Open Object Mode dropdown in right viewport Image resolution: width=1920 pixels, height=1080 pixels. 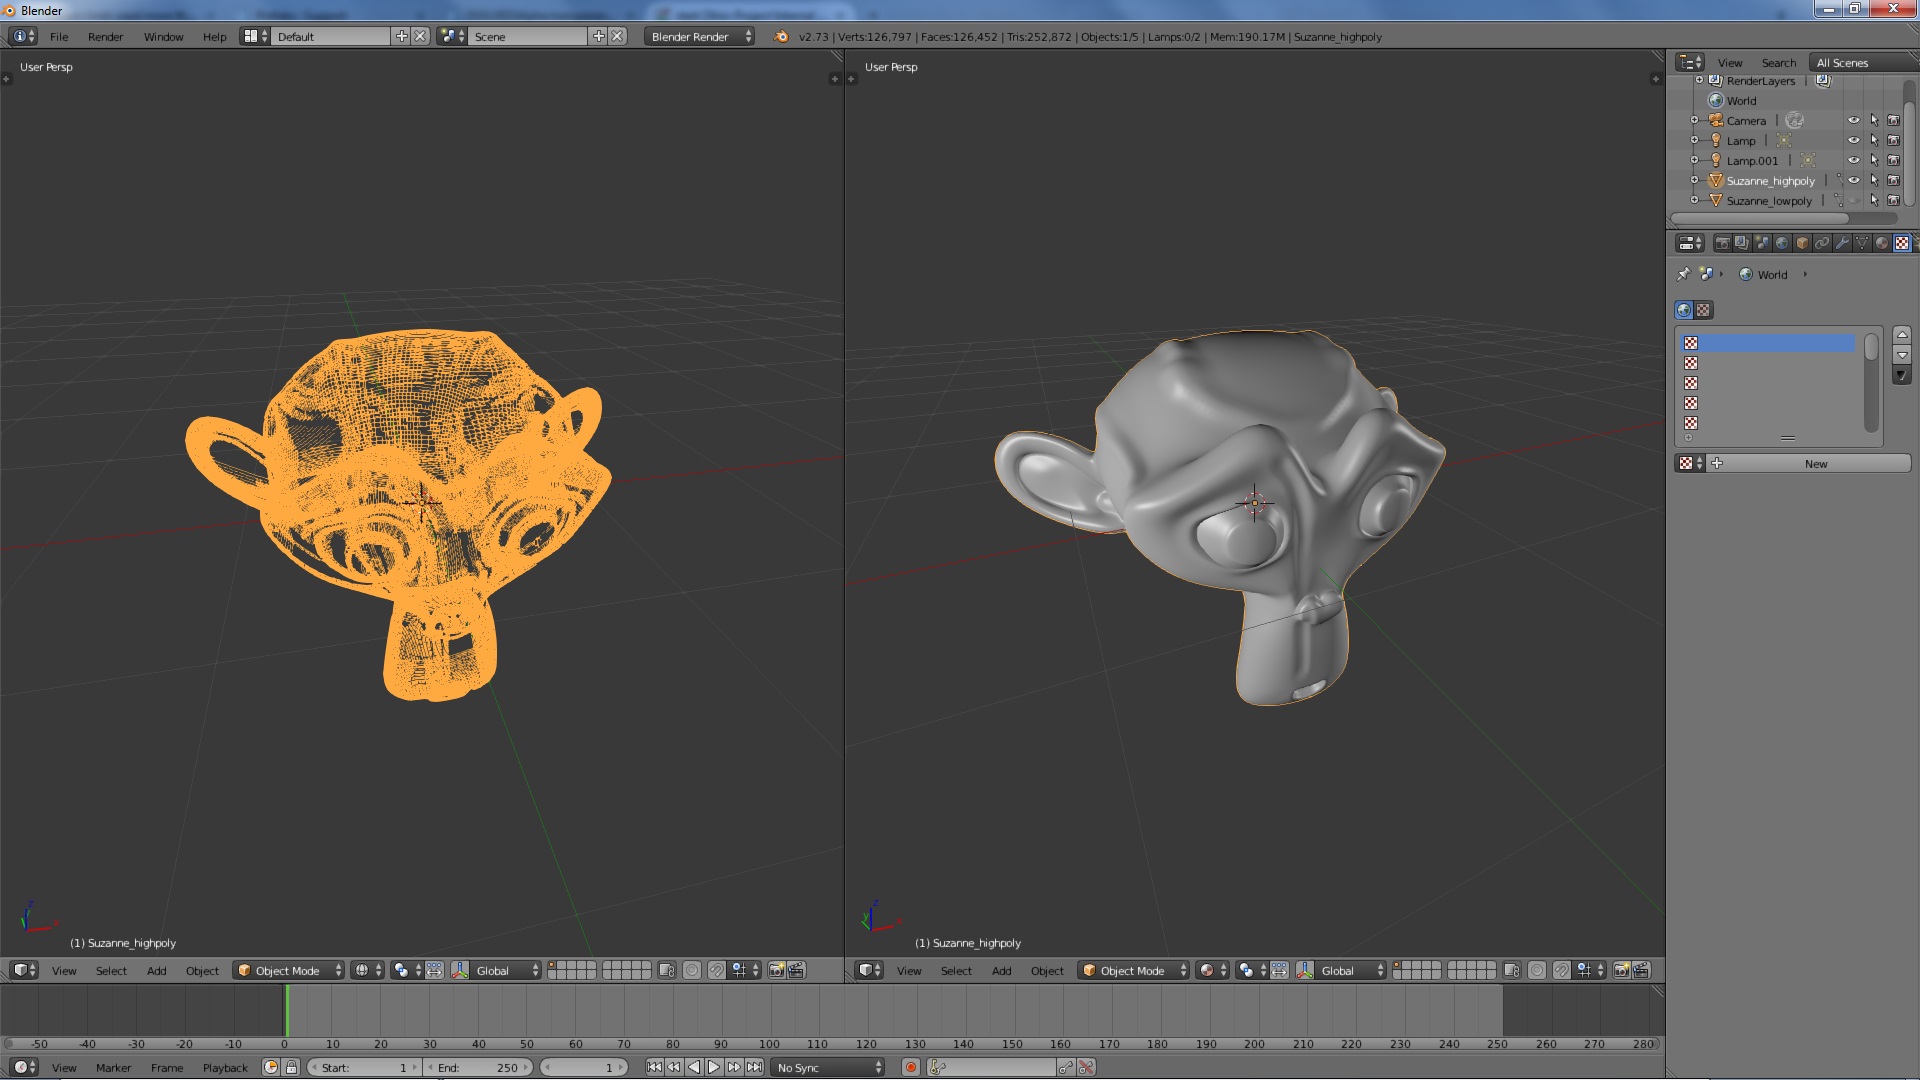point(1134,970)
